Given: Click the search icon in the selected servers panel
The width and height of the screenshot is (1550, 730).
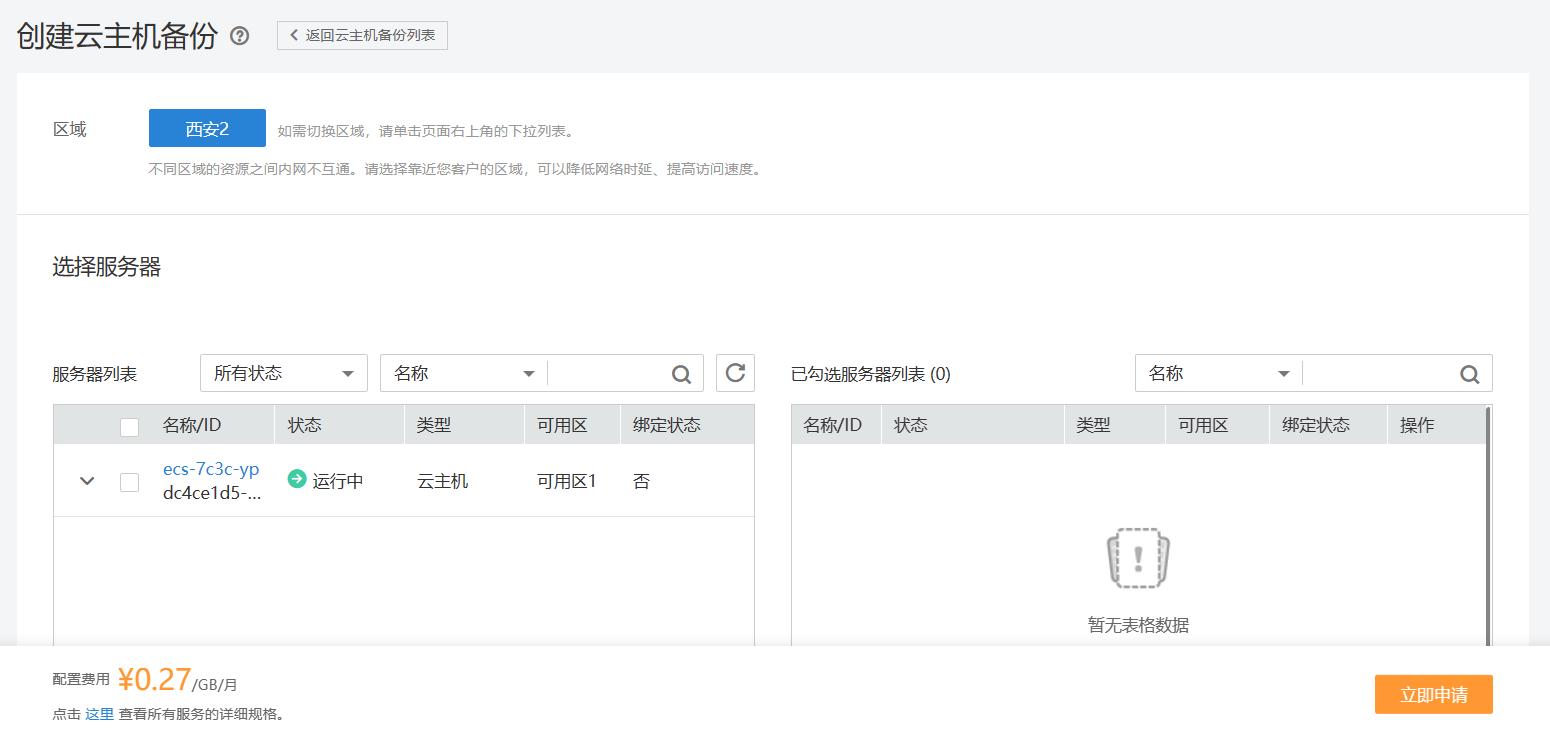Looking at the screenshot, I should [1469, 373].
